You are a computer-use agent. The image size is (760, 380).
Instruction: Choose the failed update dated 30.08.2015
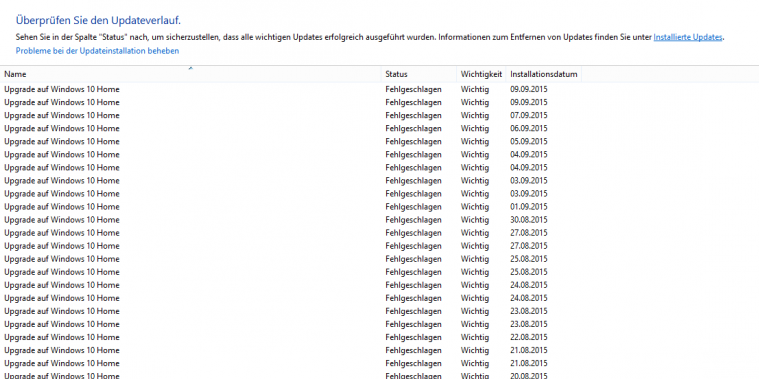(x=291, y=220)
